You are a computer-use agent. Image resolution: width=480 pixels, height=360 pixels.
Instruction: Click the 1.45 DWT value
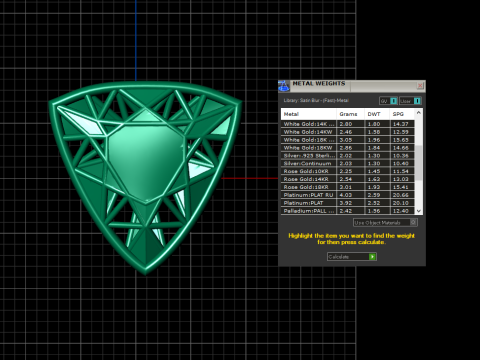[x=374, y=171]
